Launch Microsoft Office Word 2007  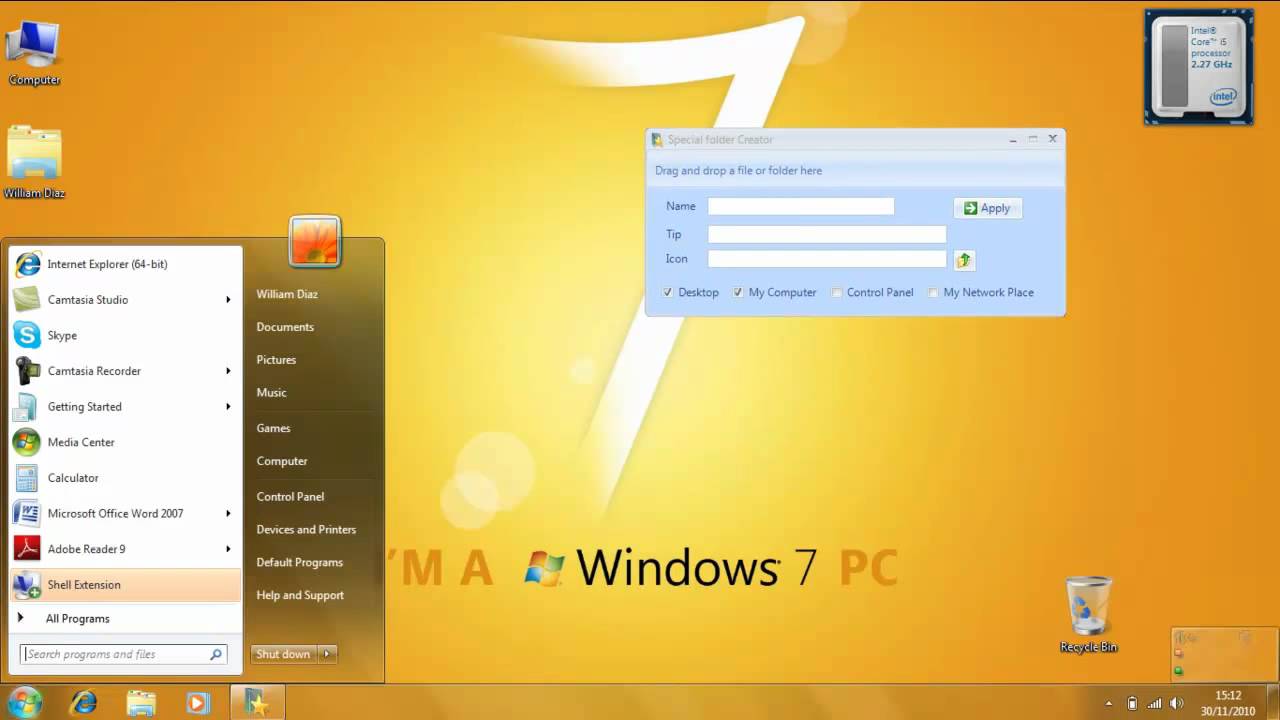(126, 513)
